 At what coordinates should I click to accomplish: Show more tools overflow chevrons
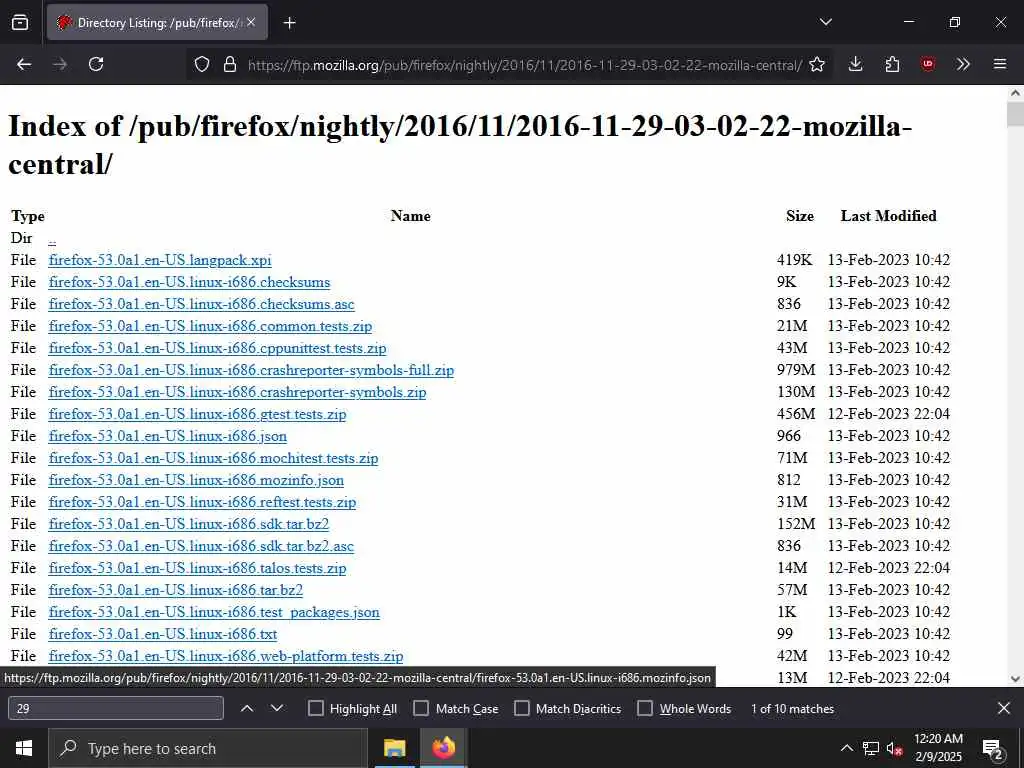(x=963, y=64)
